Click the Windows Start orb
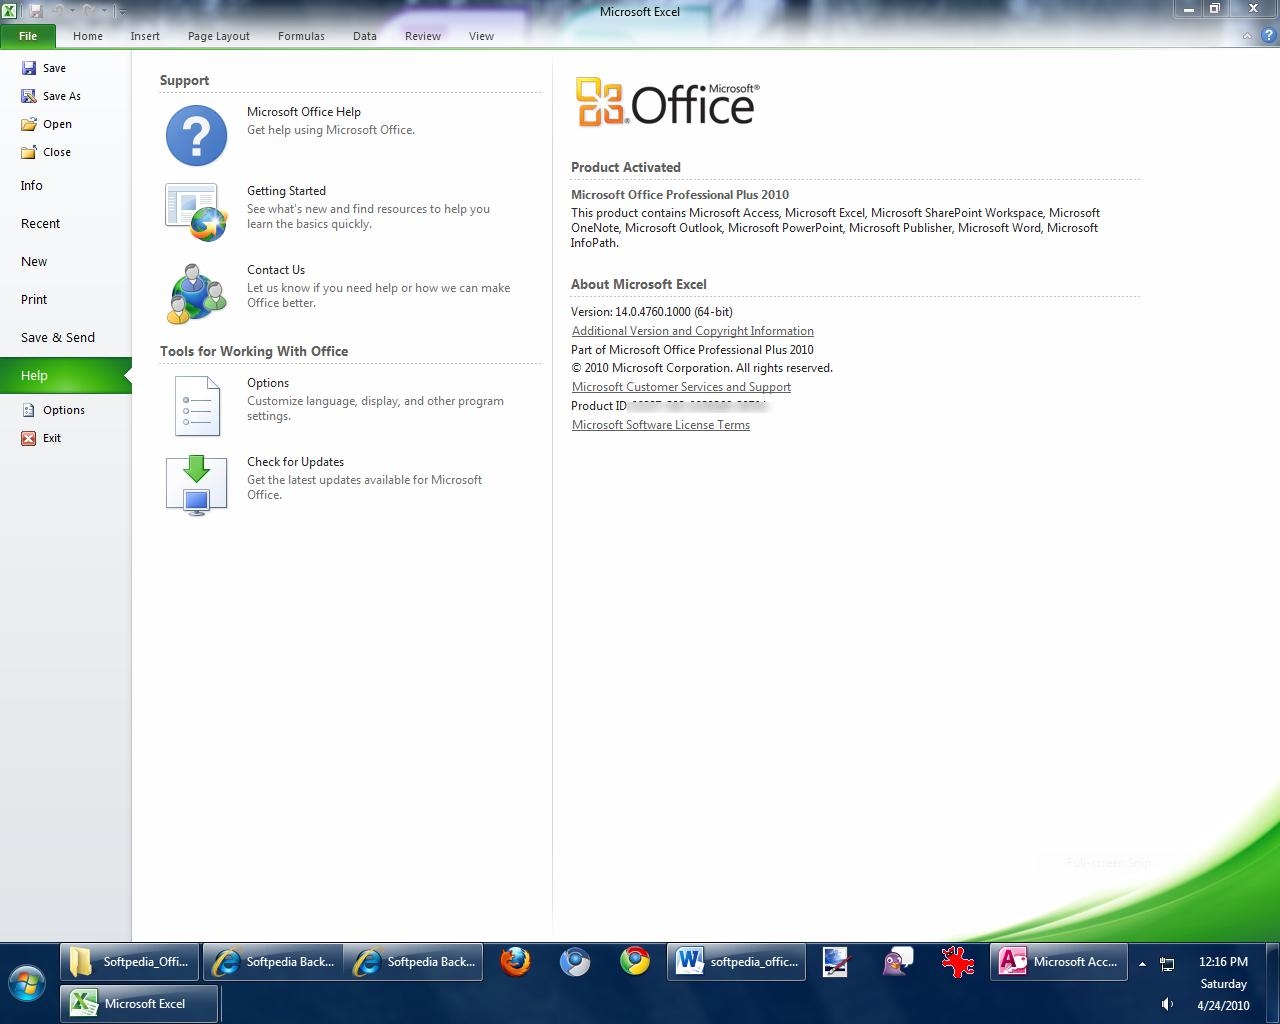Image resolution: width=1280 pixels, height=1024 pixels. tap(27, 984)
